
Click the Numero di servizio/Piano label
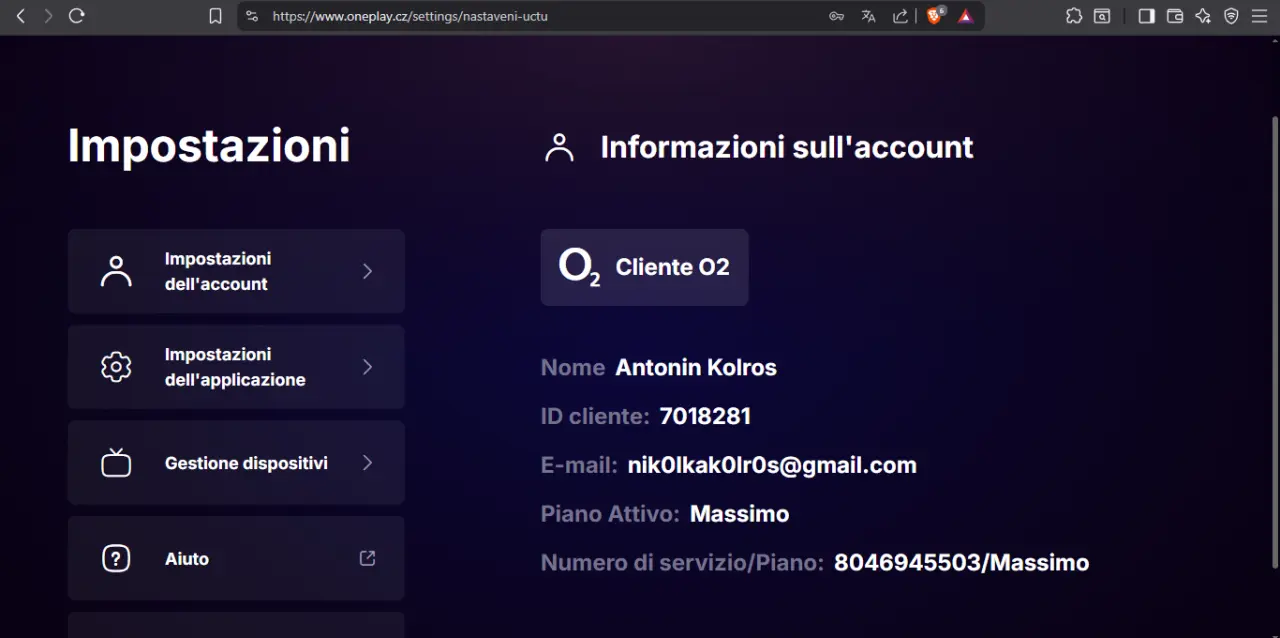[x=682, y=563]
